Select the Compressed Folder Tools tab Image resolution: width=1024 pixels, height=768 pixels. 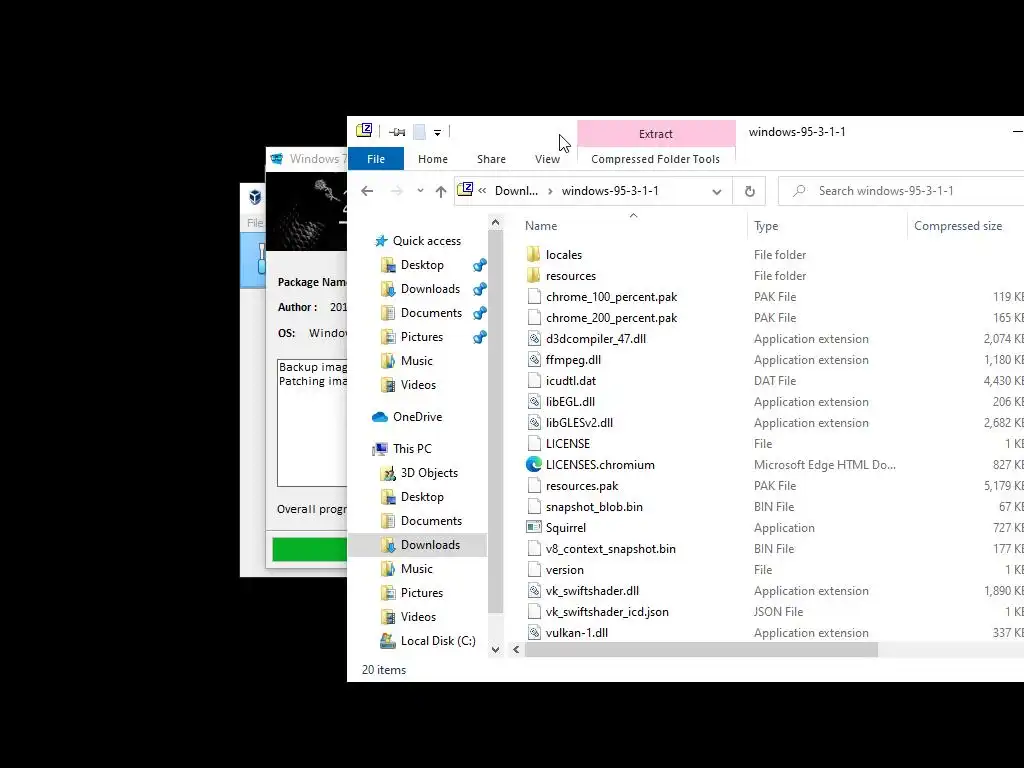coord(655,159)
